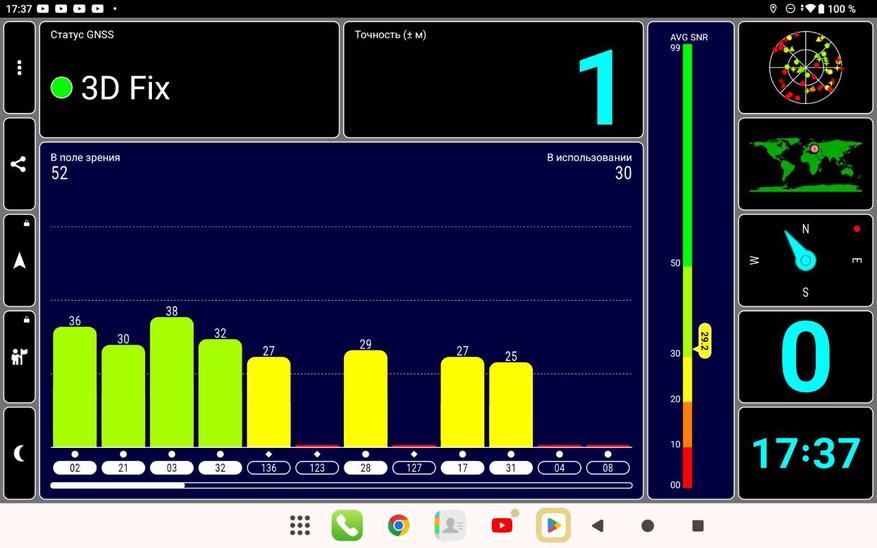Screen dimensions: 877x548
Task: Open the three-dot overflow menu
Action: point(20,68)
